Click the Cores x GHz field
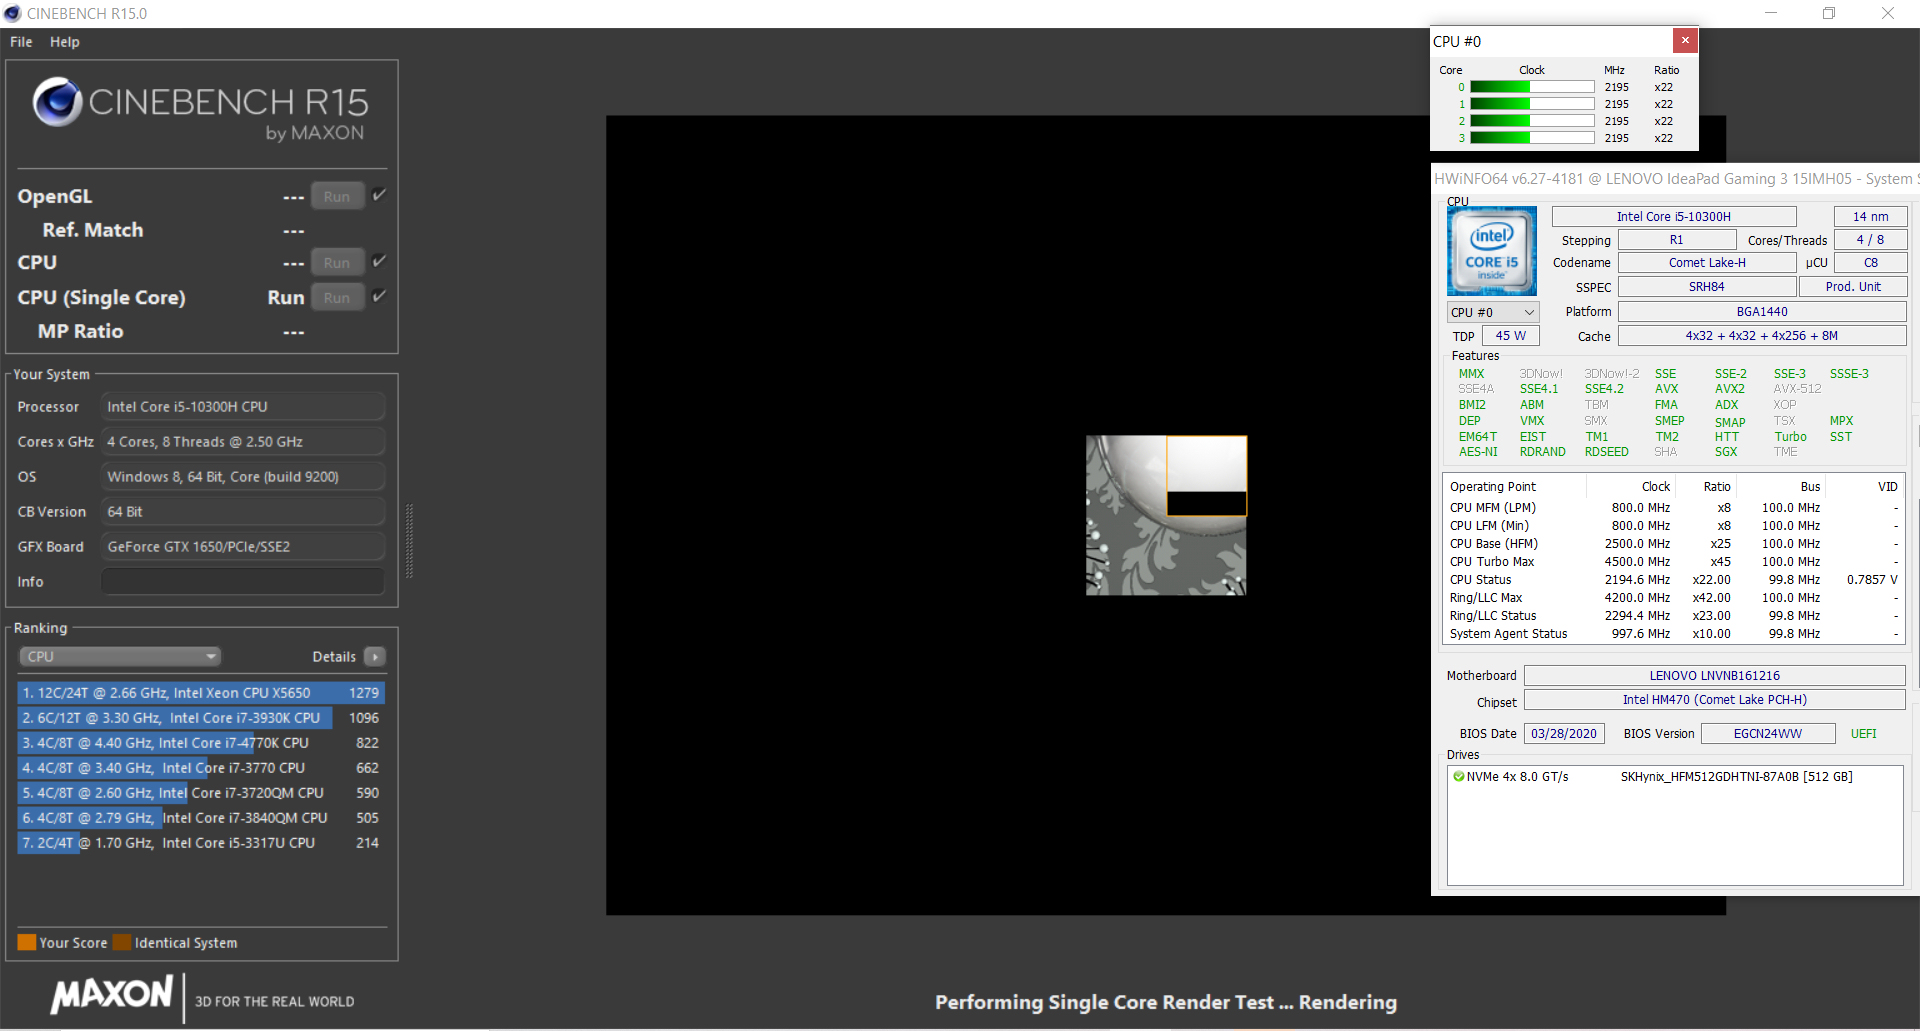This screenshot has width=1920, height=1031. [243, 442]
